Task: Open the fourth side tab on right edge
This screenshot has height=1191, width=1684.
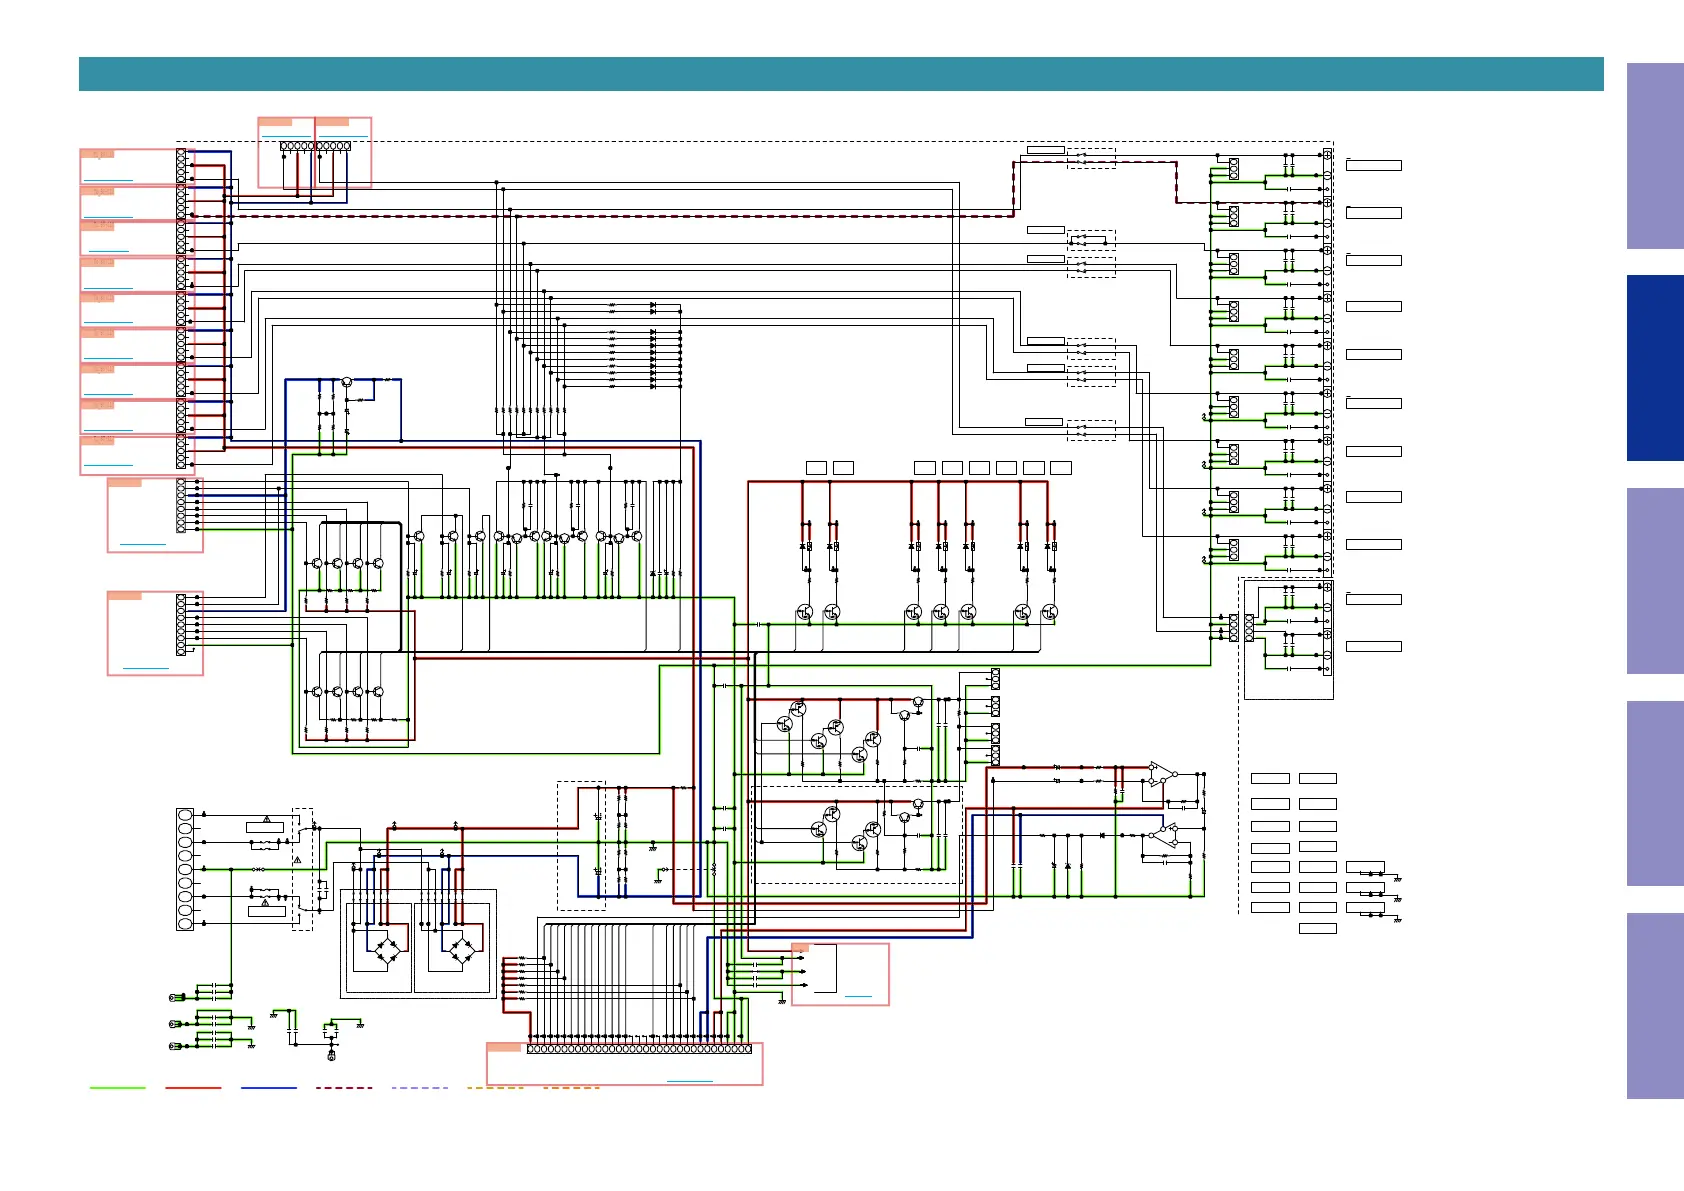Action: pyautogui.click(x=1655, y=793)
